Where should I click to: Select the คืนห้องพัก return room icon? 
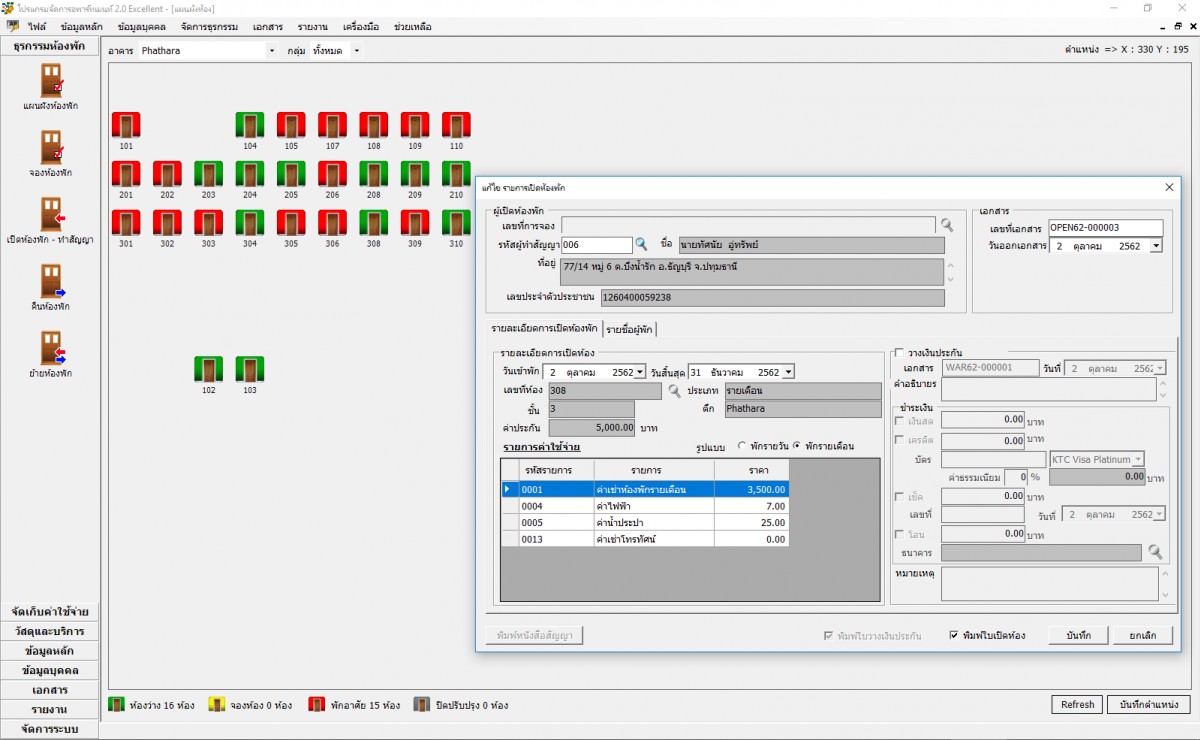(x=50, y=281)
